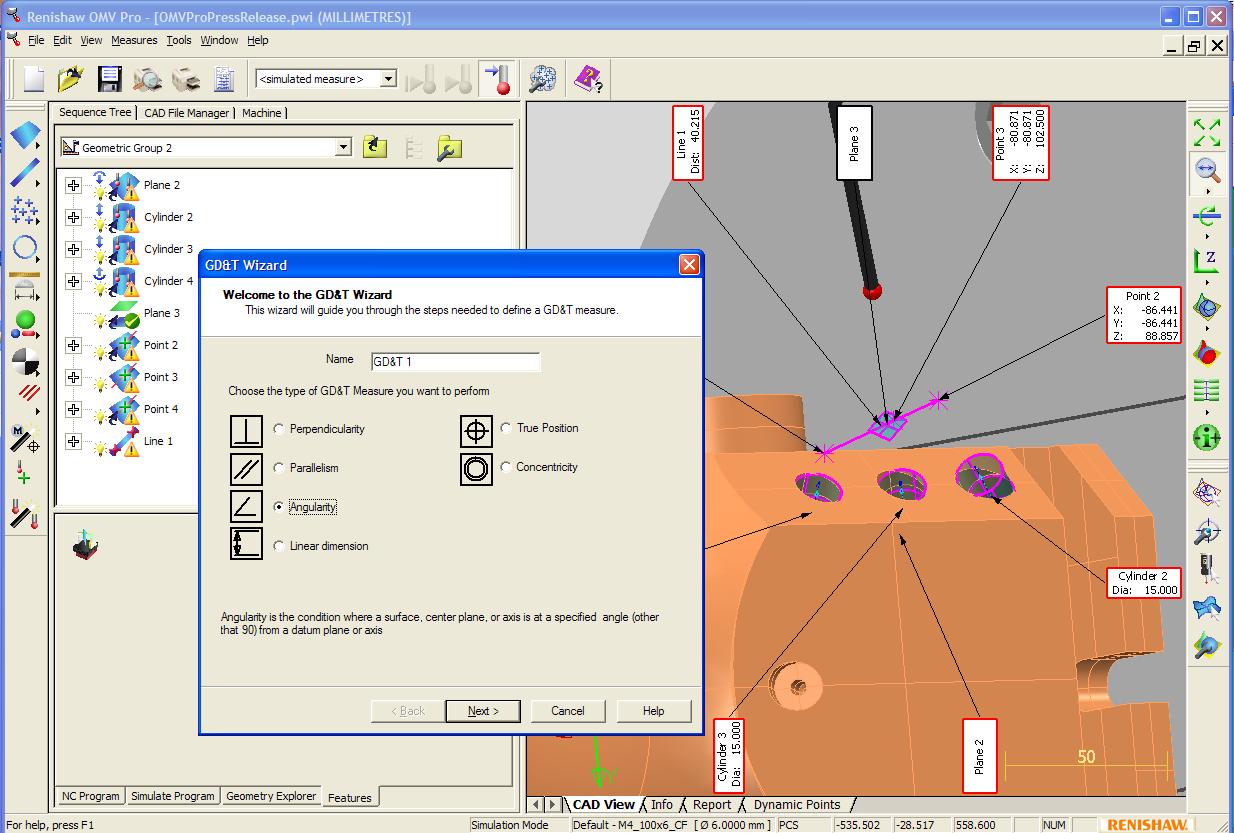Open the report sheet icon in toolbar
Viewport: 1234px width, 833px height.
pyautogui.click(x=224, y=79)
